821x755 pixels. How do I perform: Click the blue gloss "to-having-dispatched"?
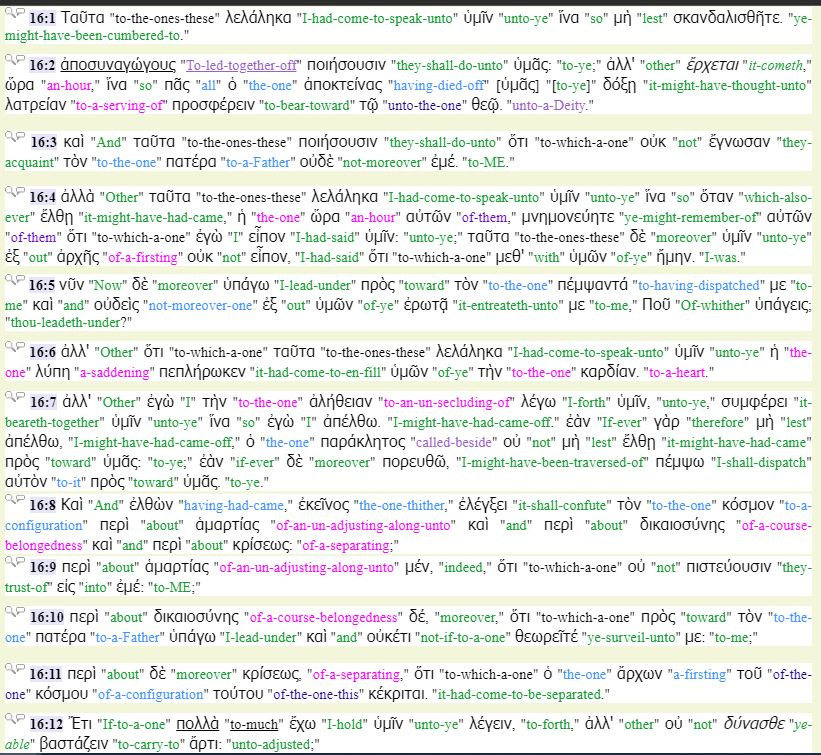[698, 285]
